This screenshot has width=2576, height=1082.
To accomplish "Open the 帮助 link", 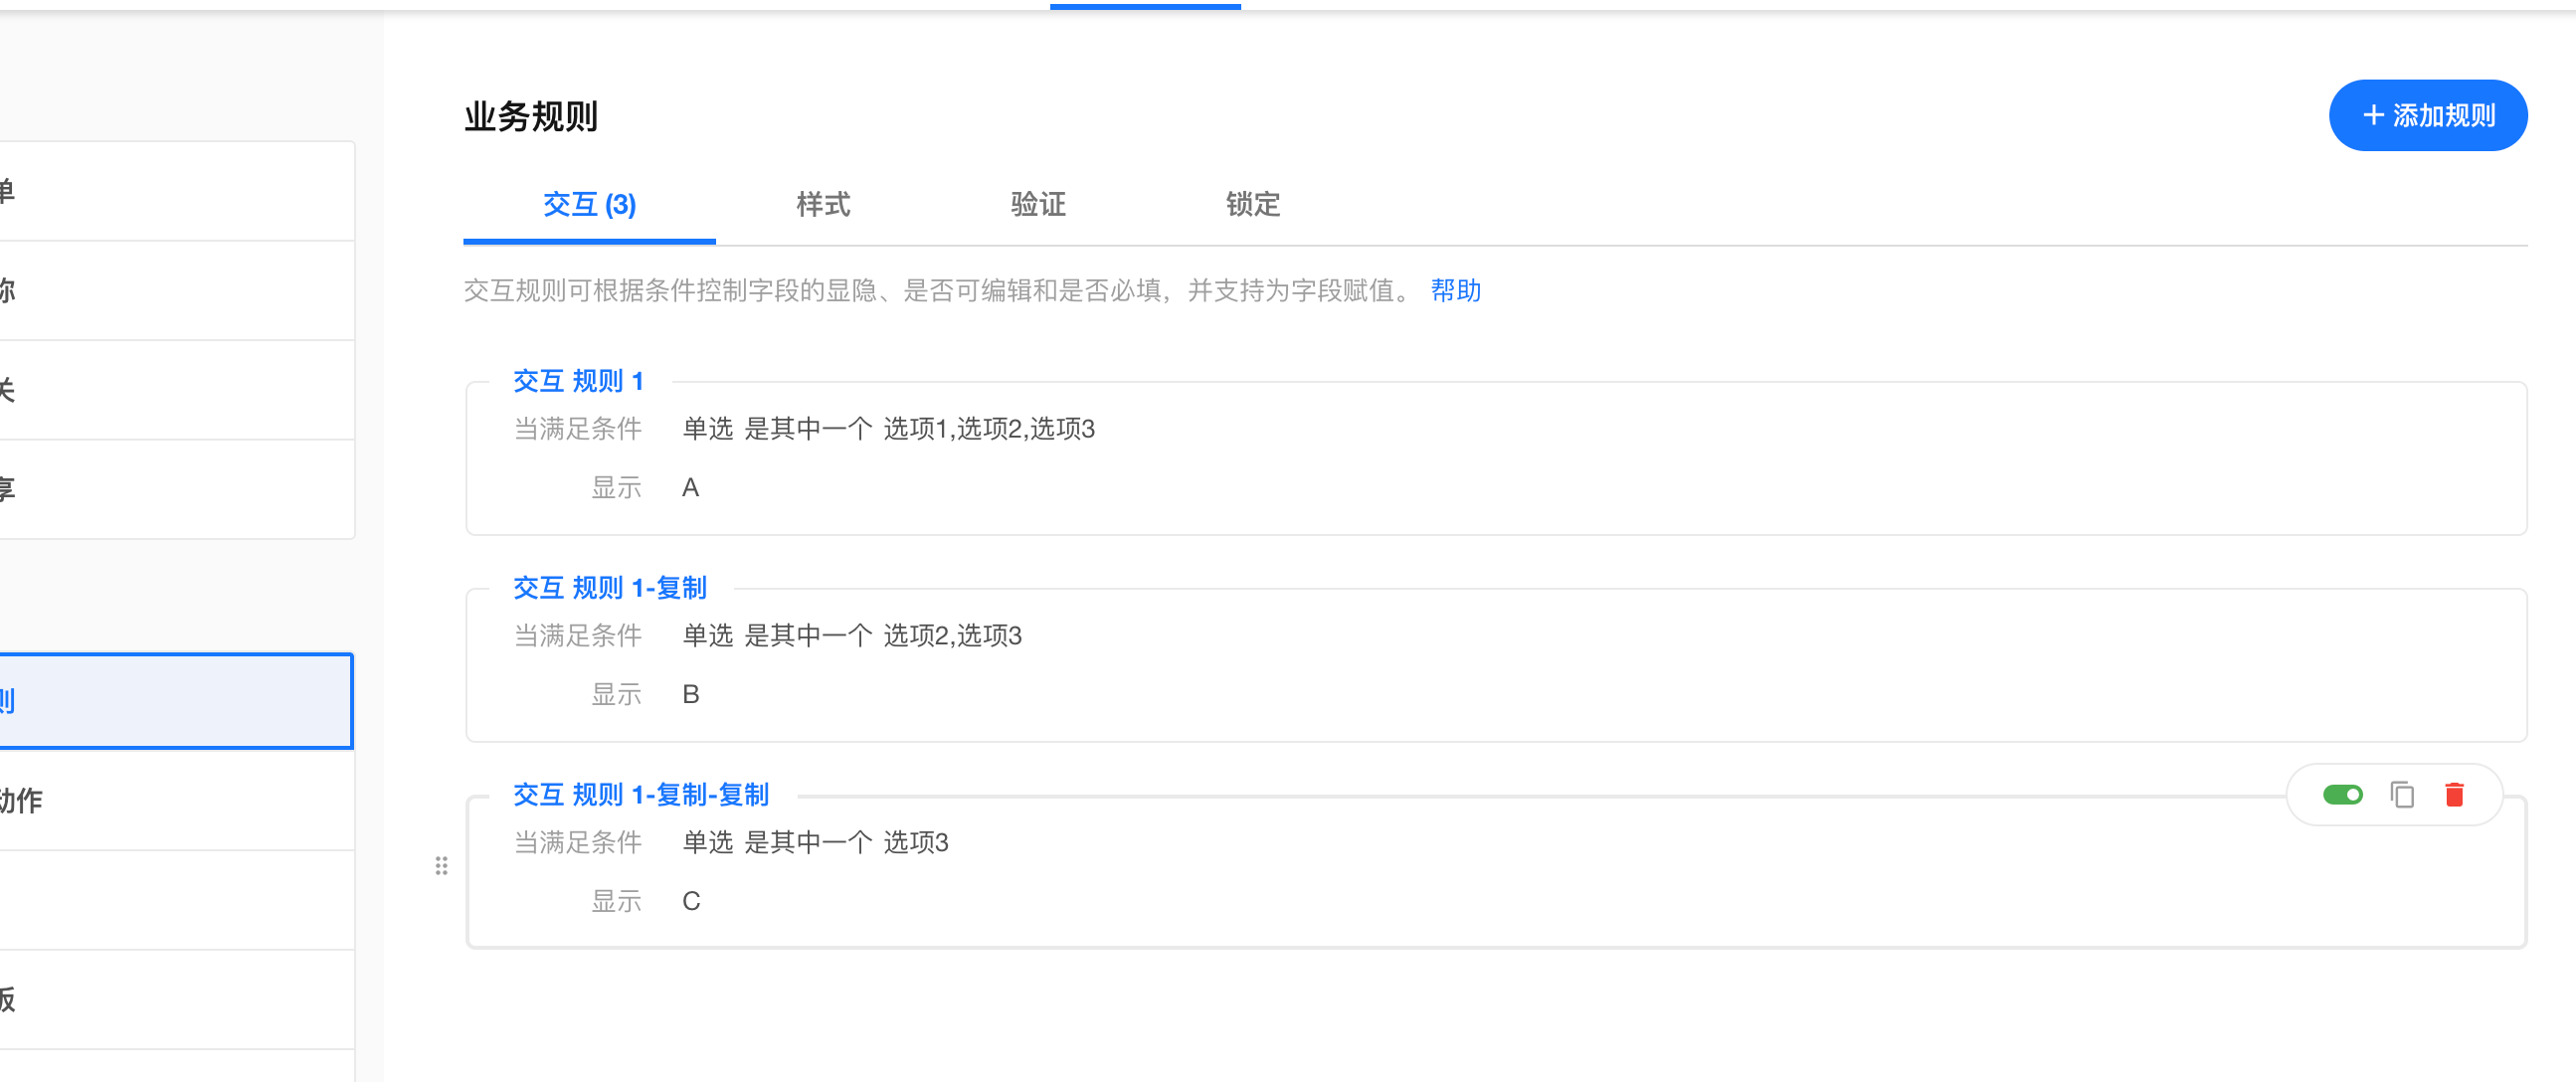I will click(x=1455, y=290).
